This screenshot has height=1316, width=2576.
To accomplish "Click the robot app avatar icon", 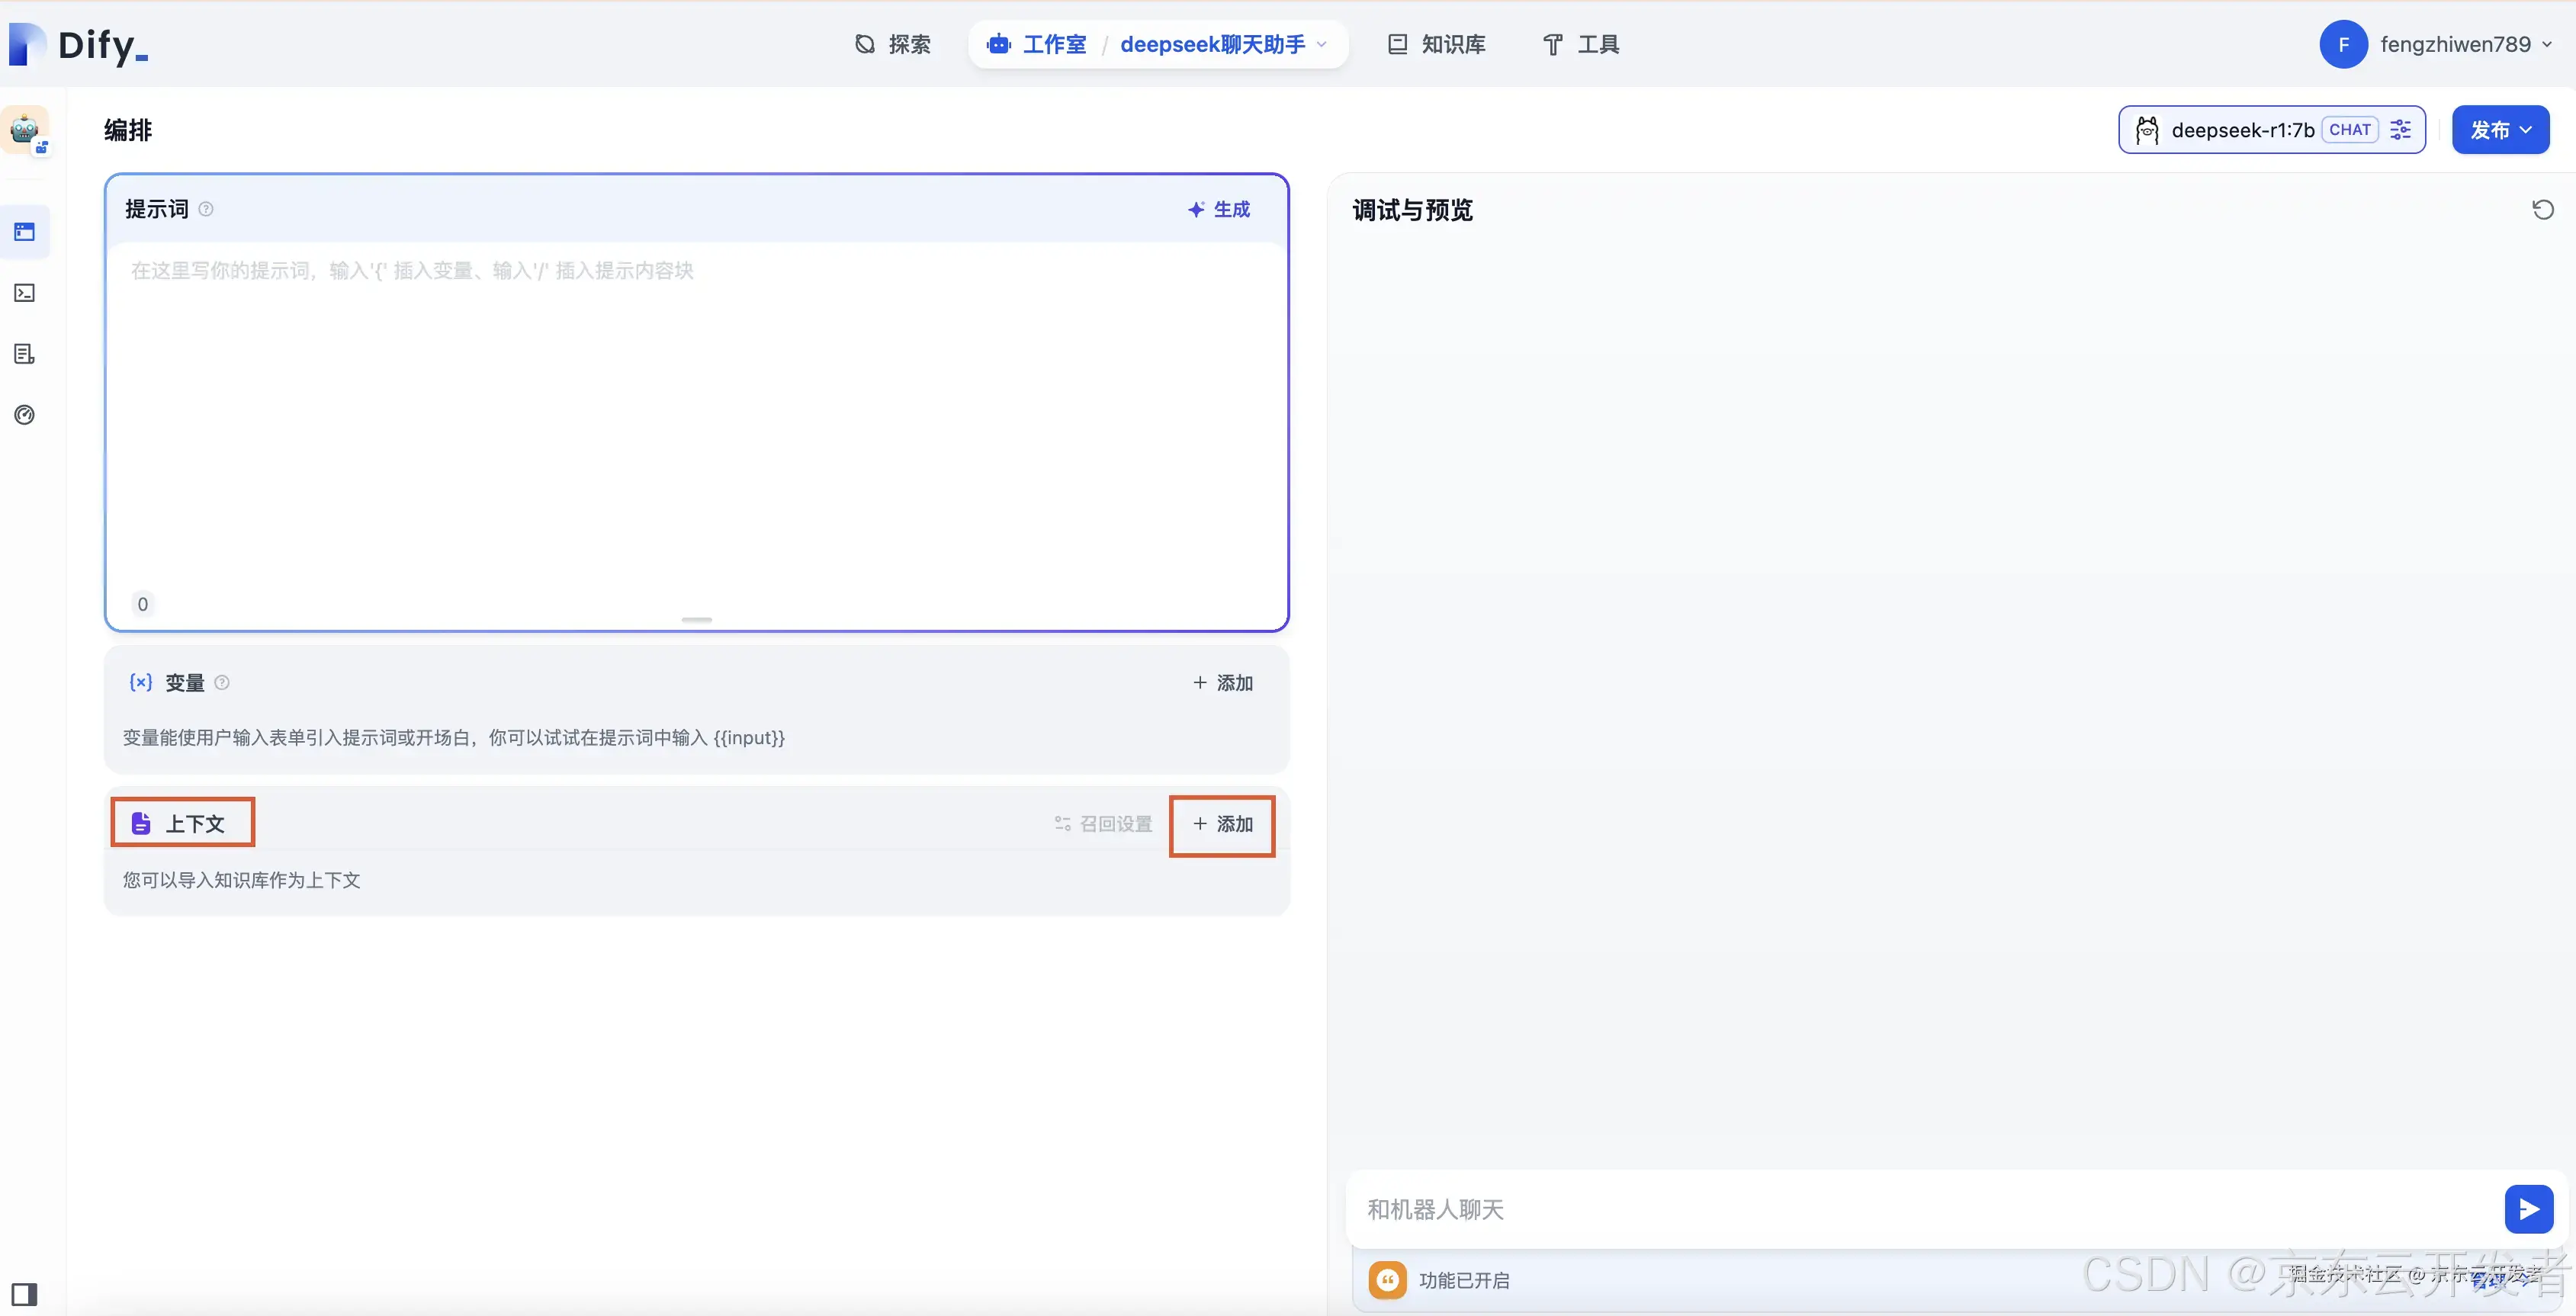I will (25, 130).
